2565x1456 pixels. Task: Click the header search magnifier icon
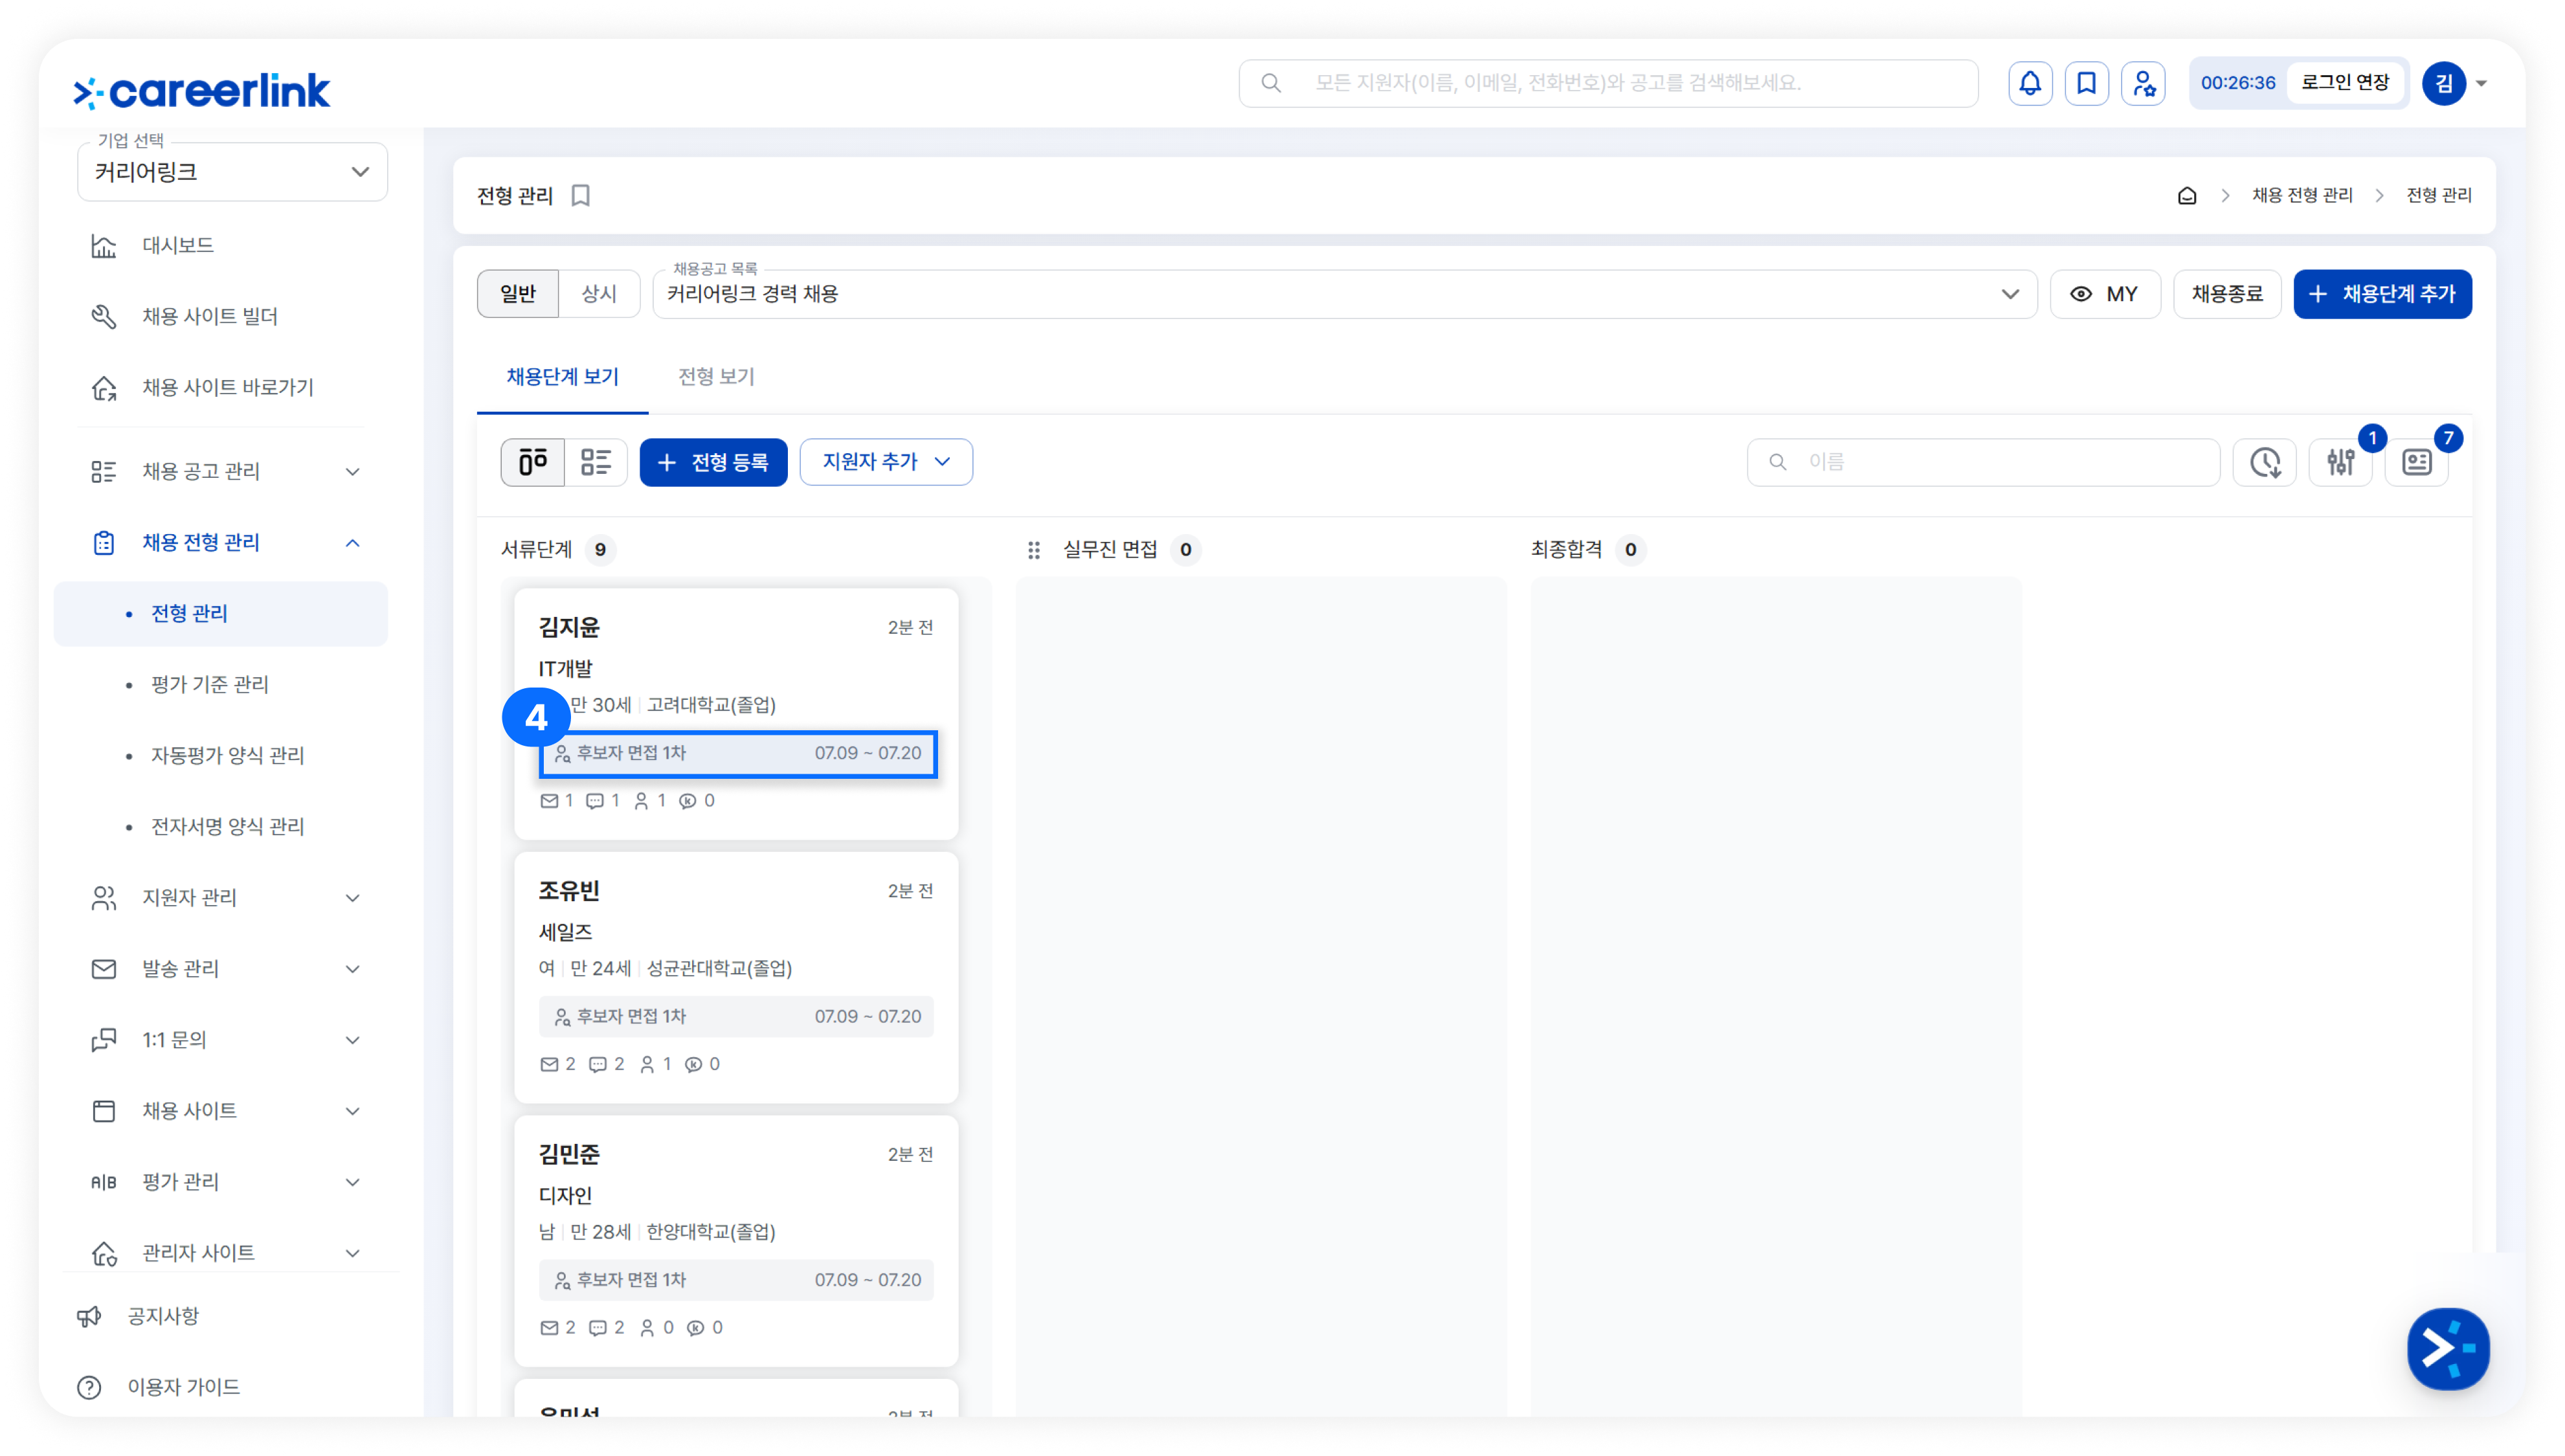pyautogui.click(x=1271, y=83)
